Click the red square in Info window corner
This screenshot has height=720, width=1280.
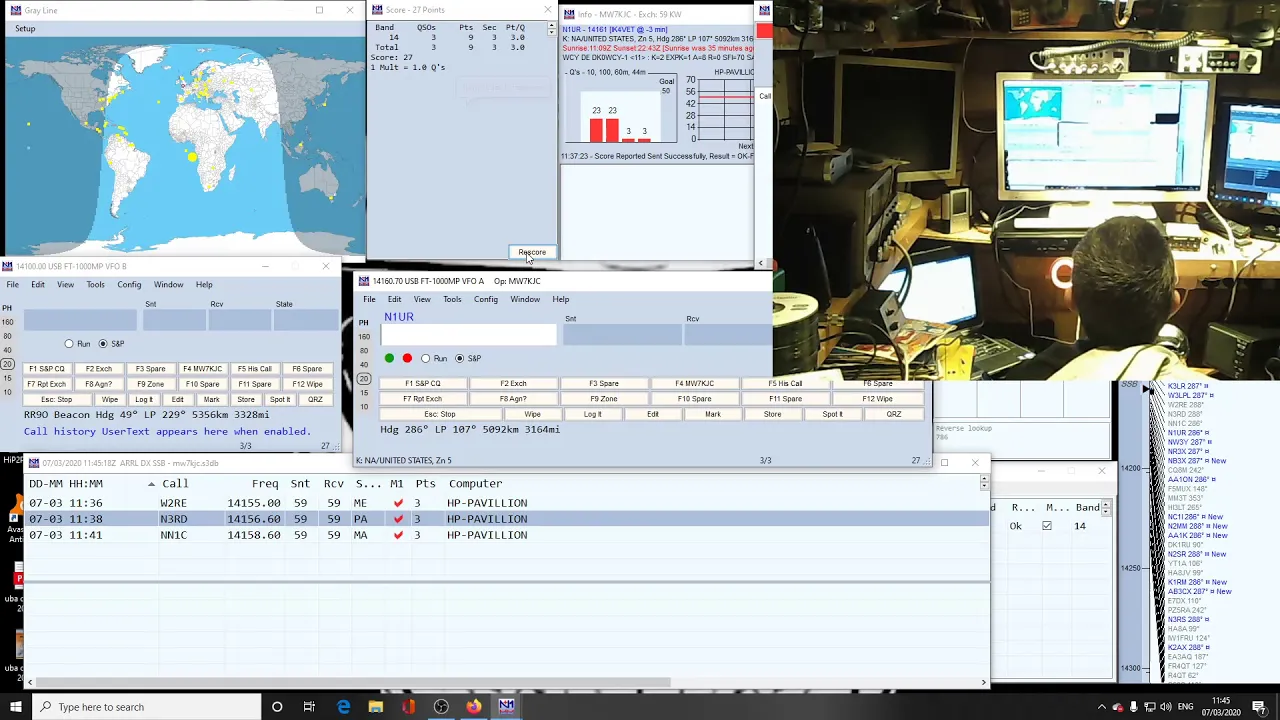tap(764, 31)
